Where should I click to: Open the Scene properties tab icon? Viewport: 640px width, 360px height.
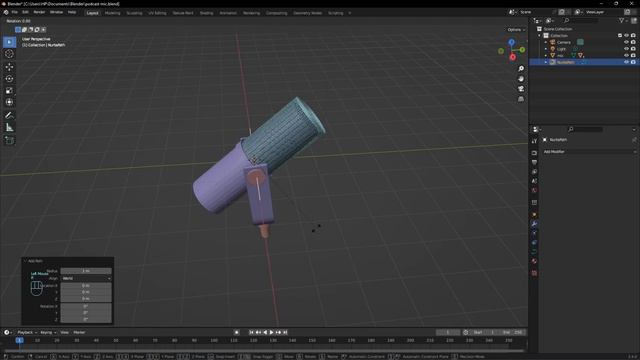tap(534, 181)
